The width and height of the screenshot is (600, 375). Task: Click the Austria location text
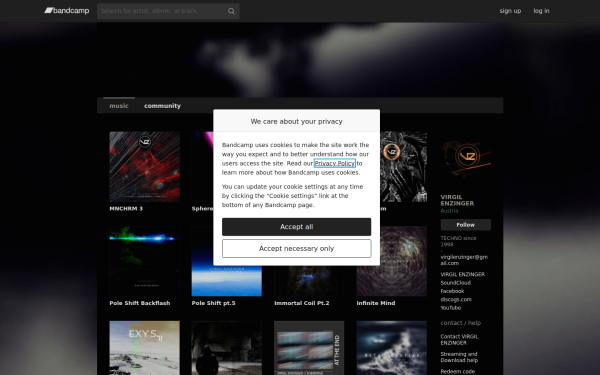[449, 211]
